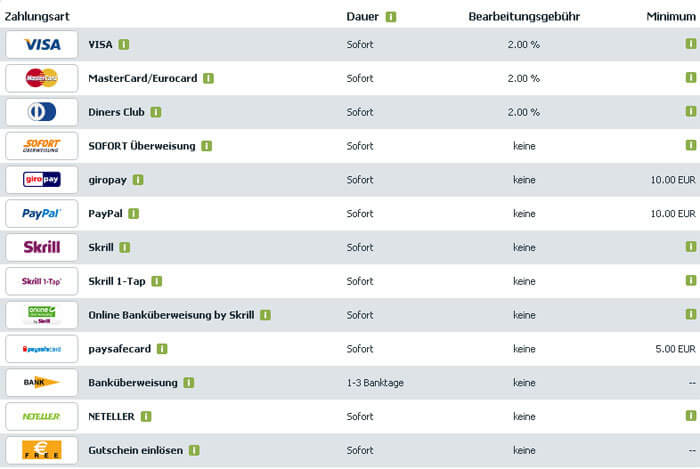
Task: Click the large Skrill logo
Action: click(42, 247)
